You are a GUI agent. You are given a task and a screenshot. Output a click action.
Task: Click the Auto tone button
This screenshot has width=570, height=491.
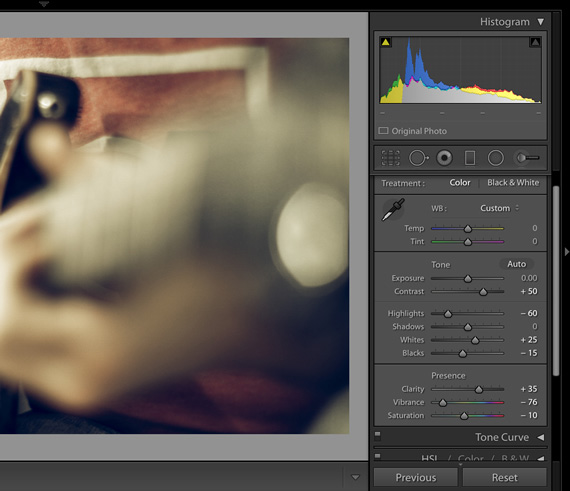[x=517, y=264]
